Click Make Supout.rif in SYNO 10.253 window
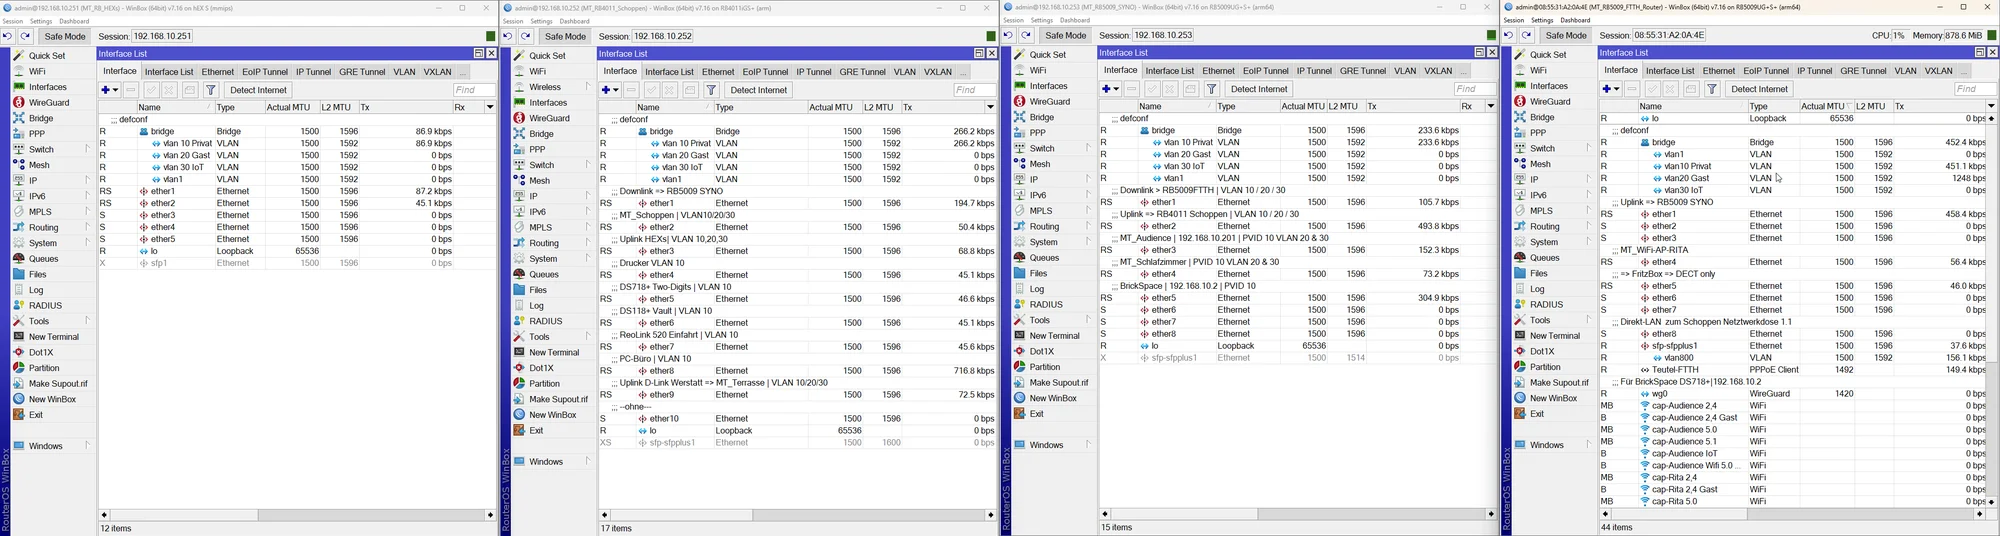The height and width of the screenshot is (536, 2000). pyautogui.click(x=1058, y=383)
